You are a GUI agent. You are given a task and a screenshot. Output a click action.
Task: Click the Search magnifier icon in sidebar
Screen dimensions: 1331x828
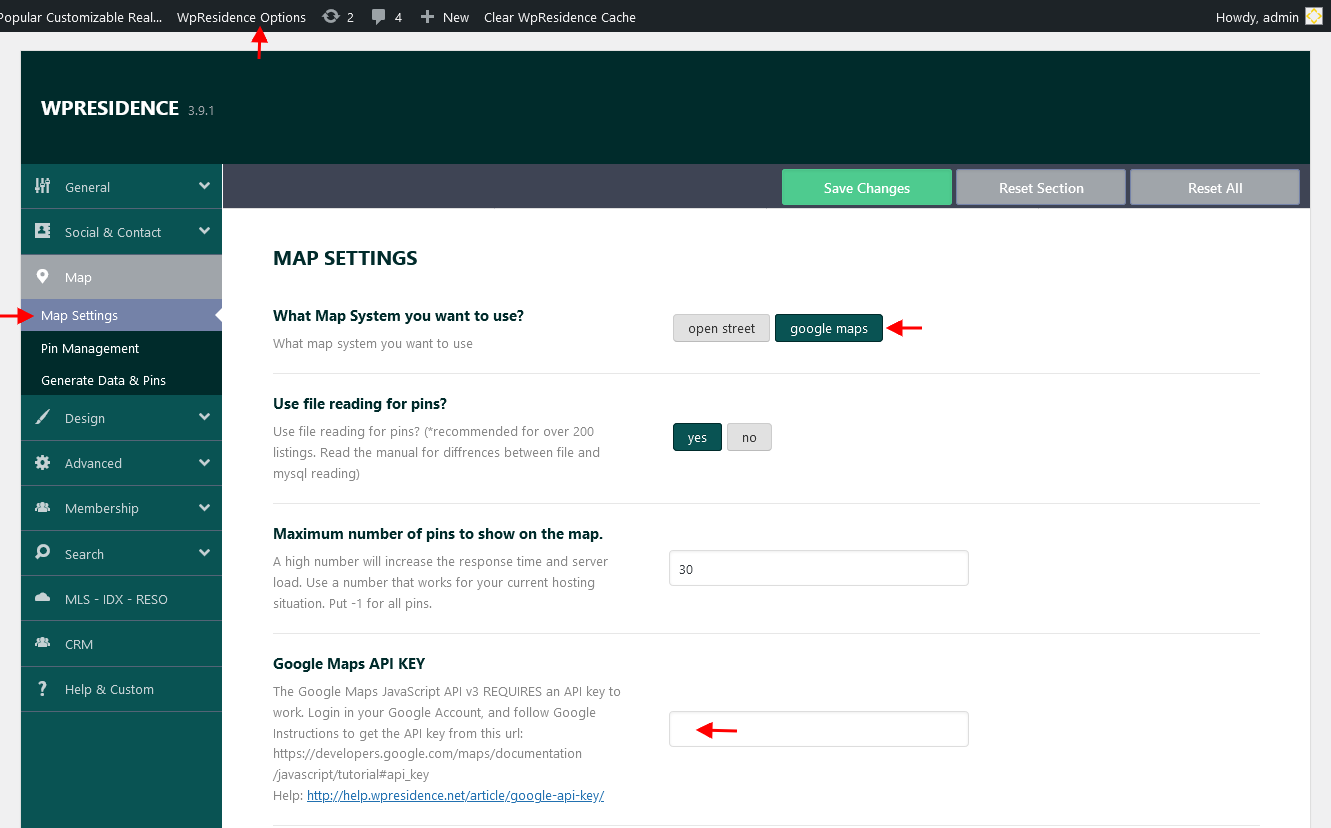pos(42,553)
